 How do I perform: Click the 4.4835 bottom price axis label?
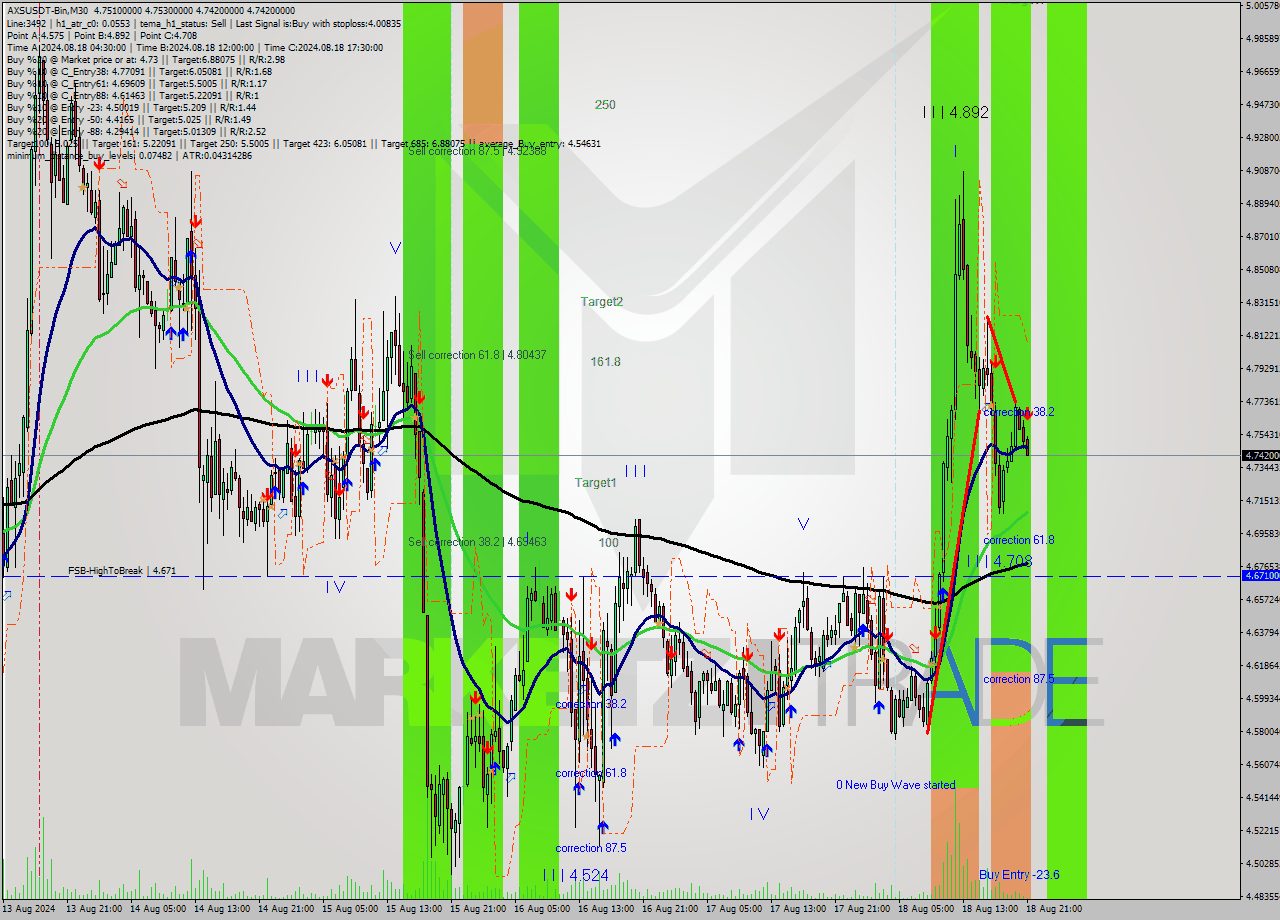tap(1262, 896)
